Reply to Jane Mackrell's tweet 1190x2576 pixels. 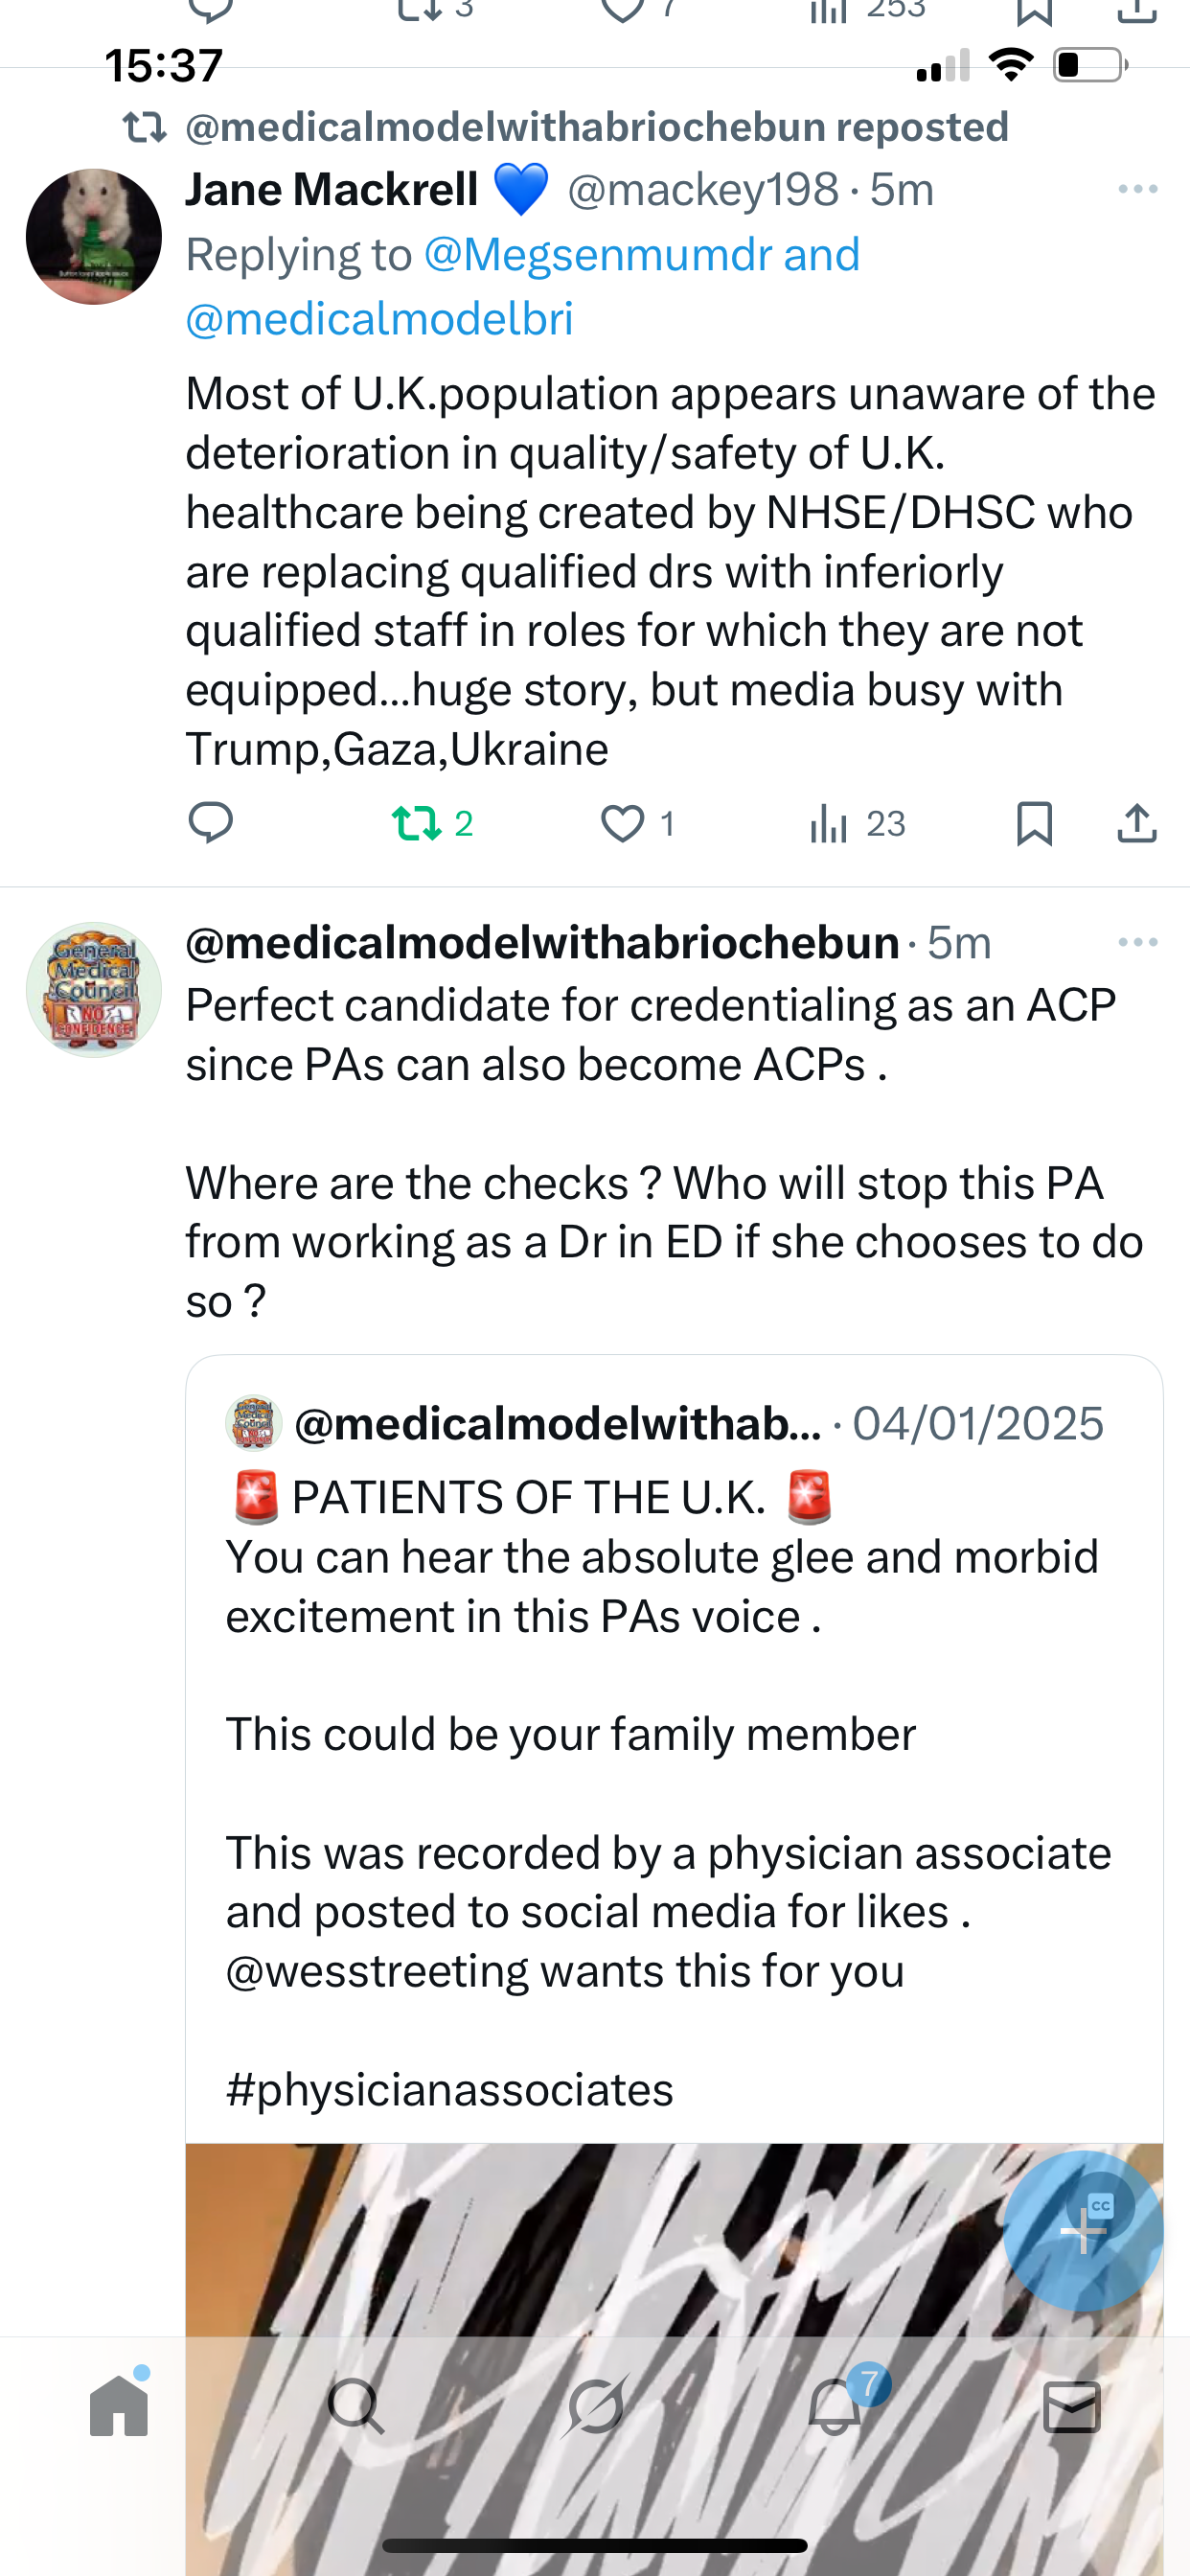210,823
